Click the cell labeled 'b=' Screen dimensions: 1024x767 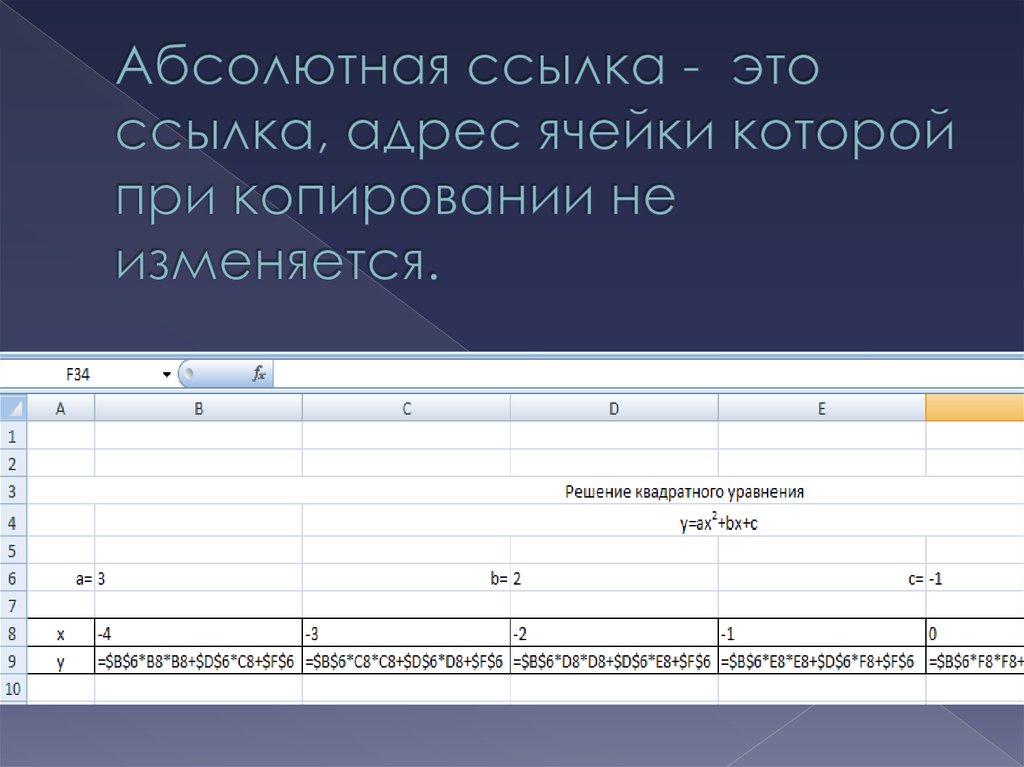tap(406, 578)
